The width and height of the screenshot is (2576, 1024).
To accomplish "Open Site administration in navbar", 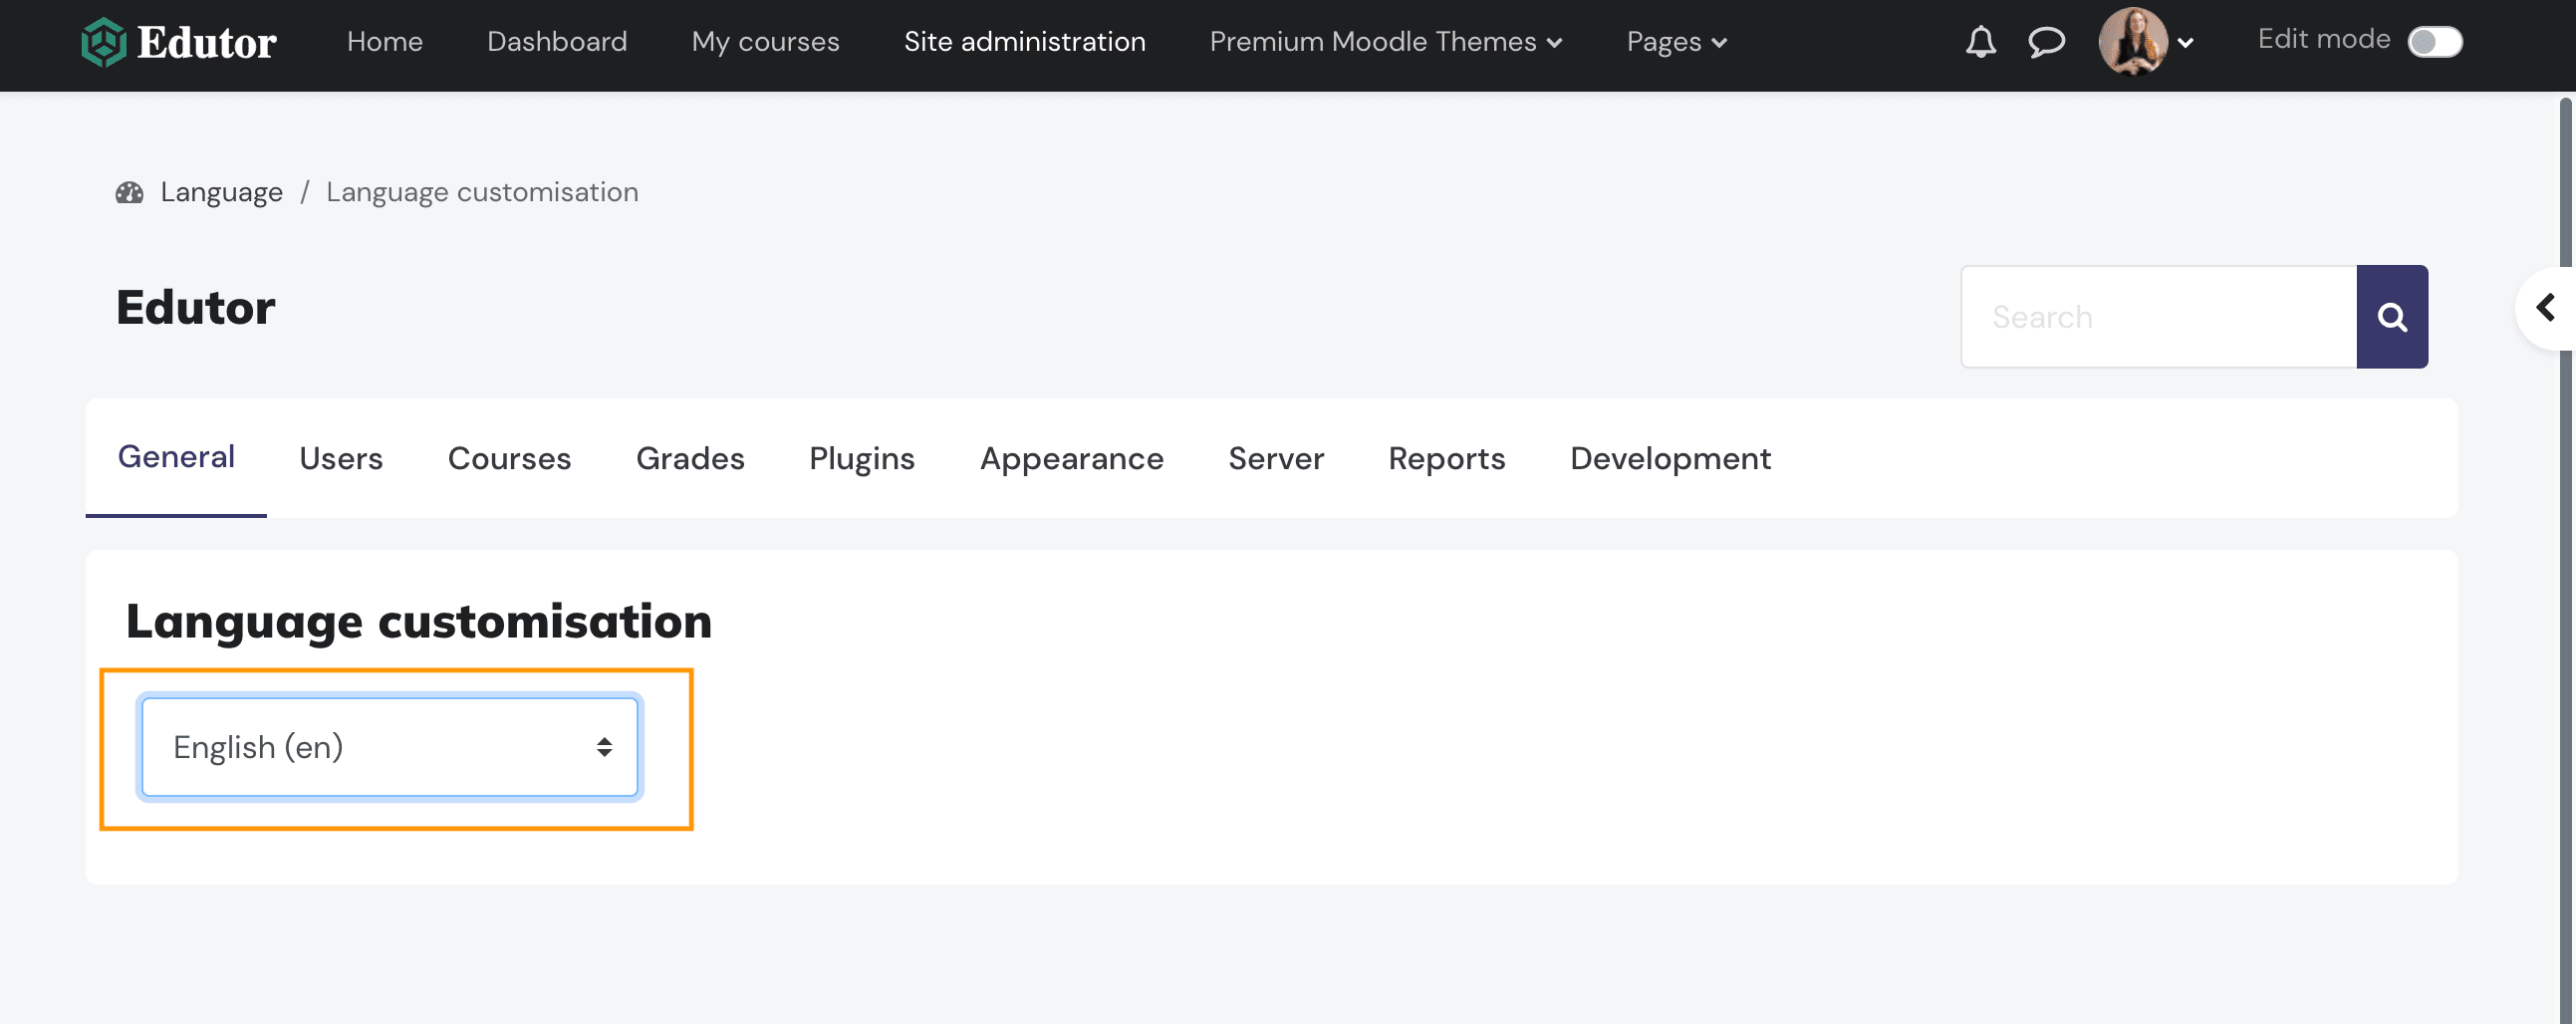I will [x=1025, y=42].
